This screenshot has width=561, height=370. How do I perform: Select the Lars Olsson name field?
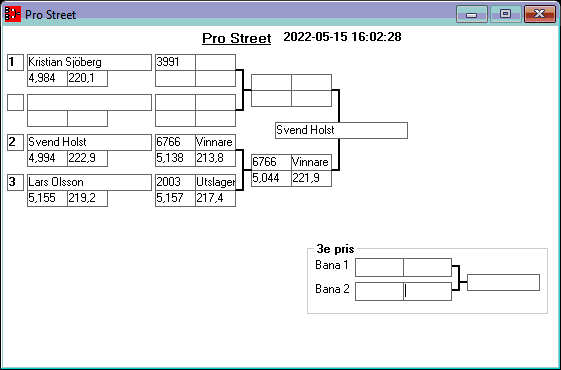[x=89, y=182]
